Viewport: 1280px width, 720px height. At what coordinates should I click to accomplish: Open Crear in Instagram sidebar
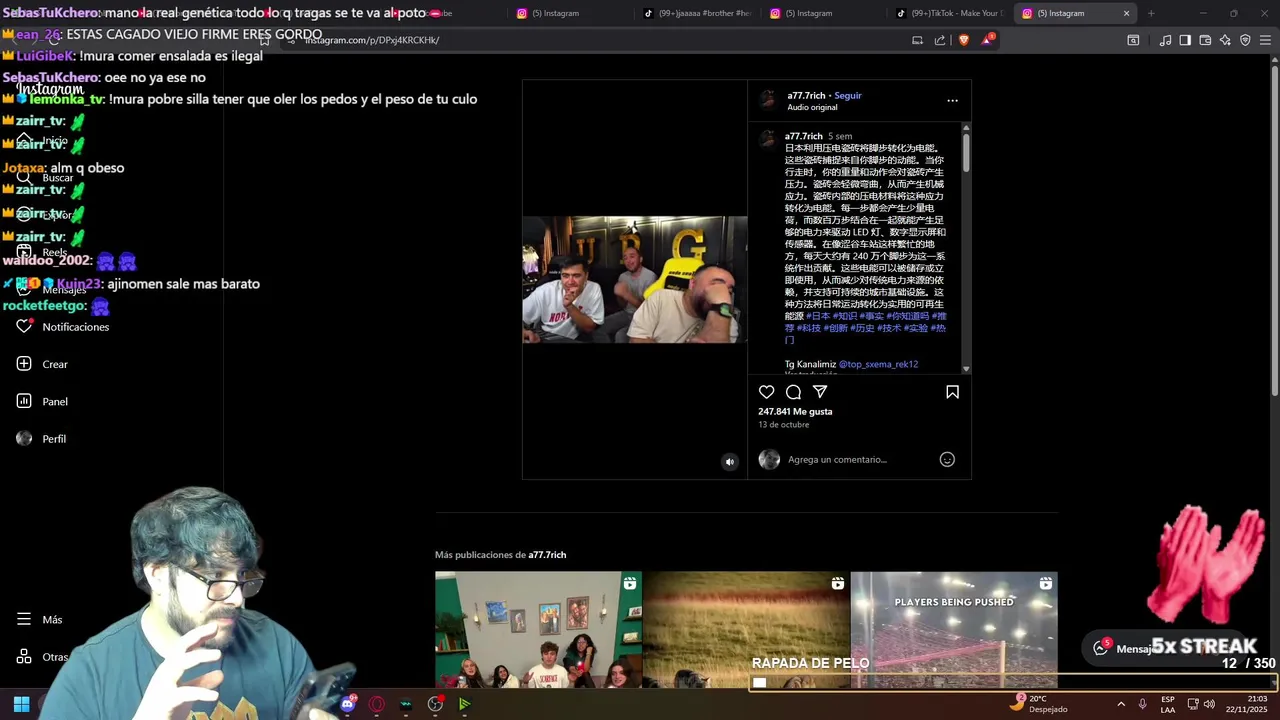(42, 364)
